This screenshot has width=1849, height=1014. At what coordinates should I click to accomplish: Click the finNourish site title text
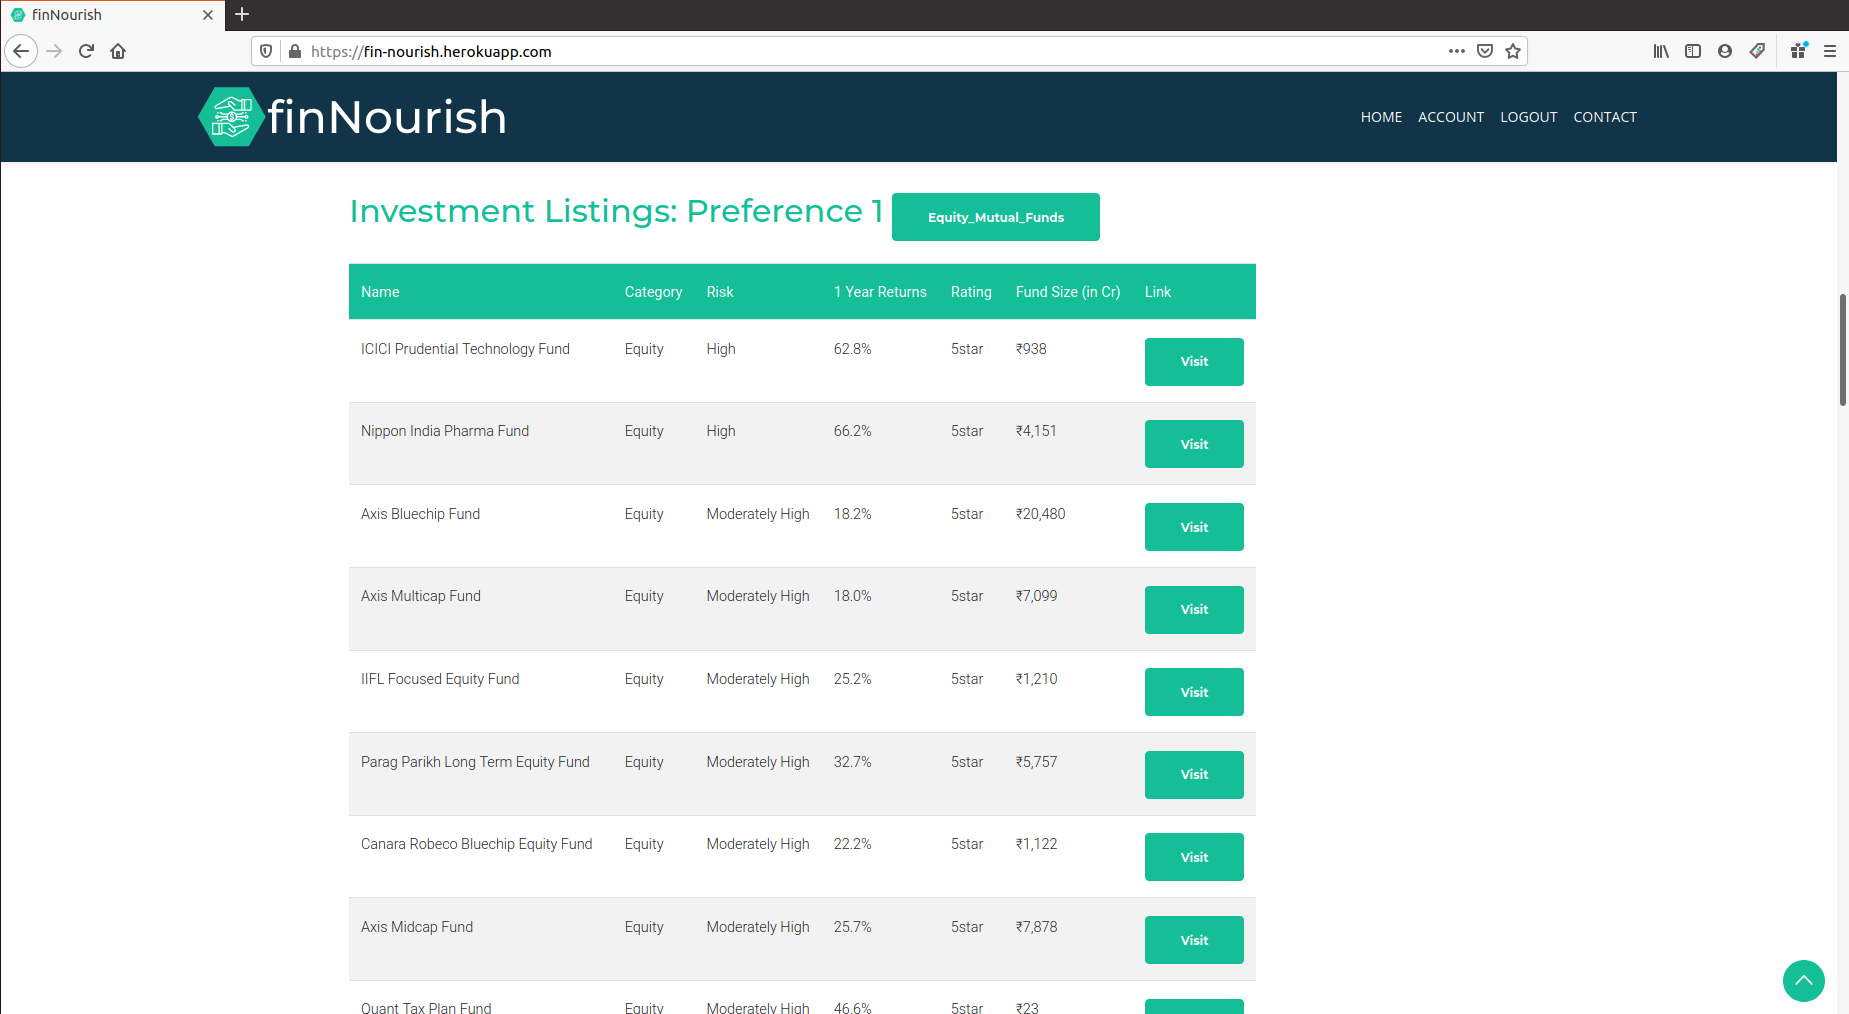coord(387,117)
